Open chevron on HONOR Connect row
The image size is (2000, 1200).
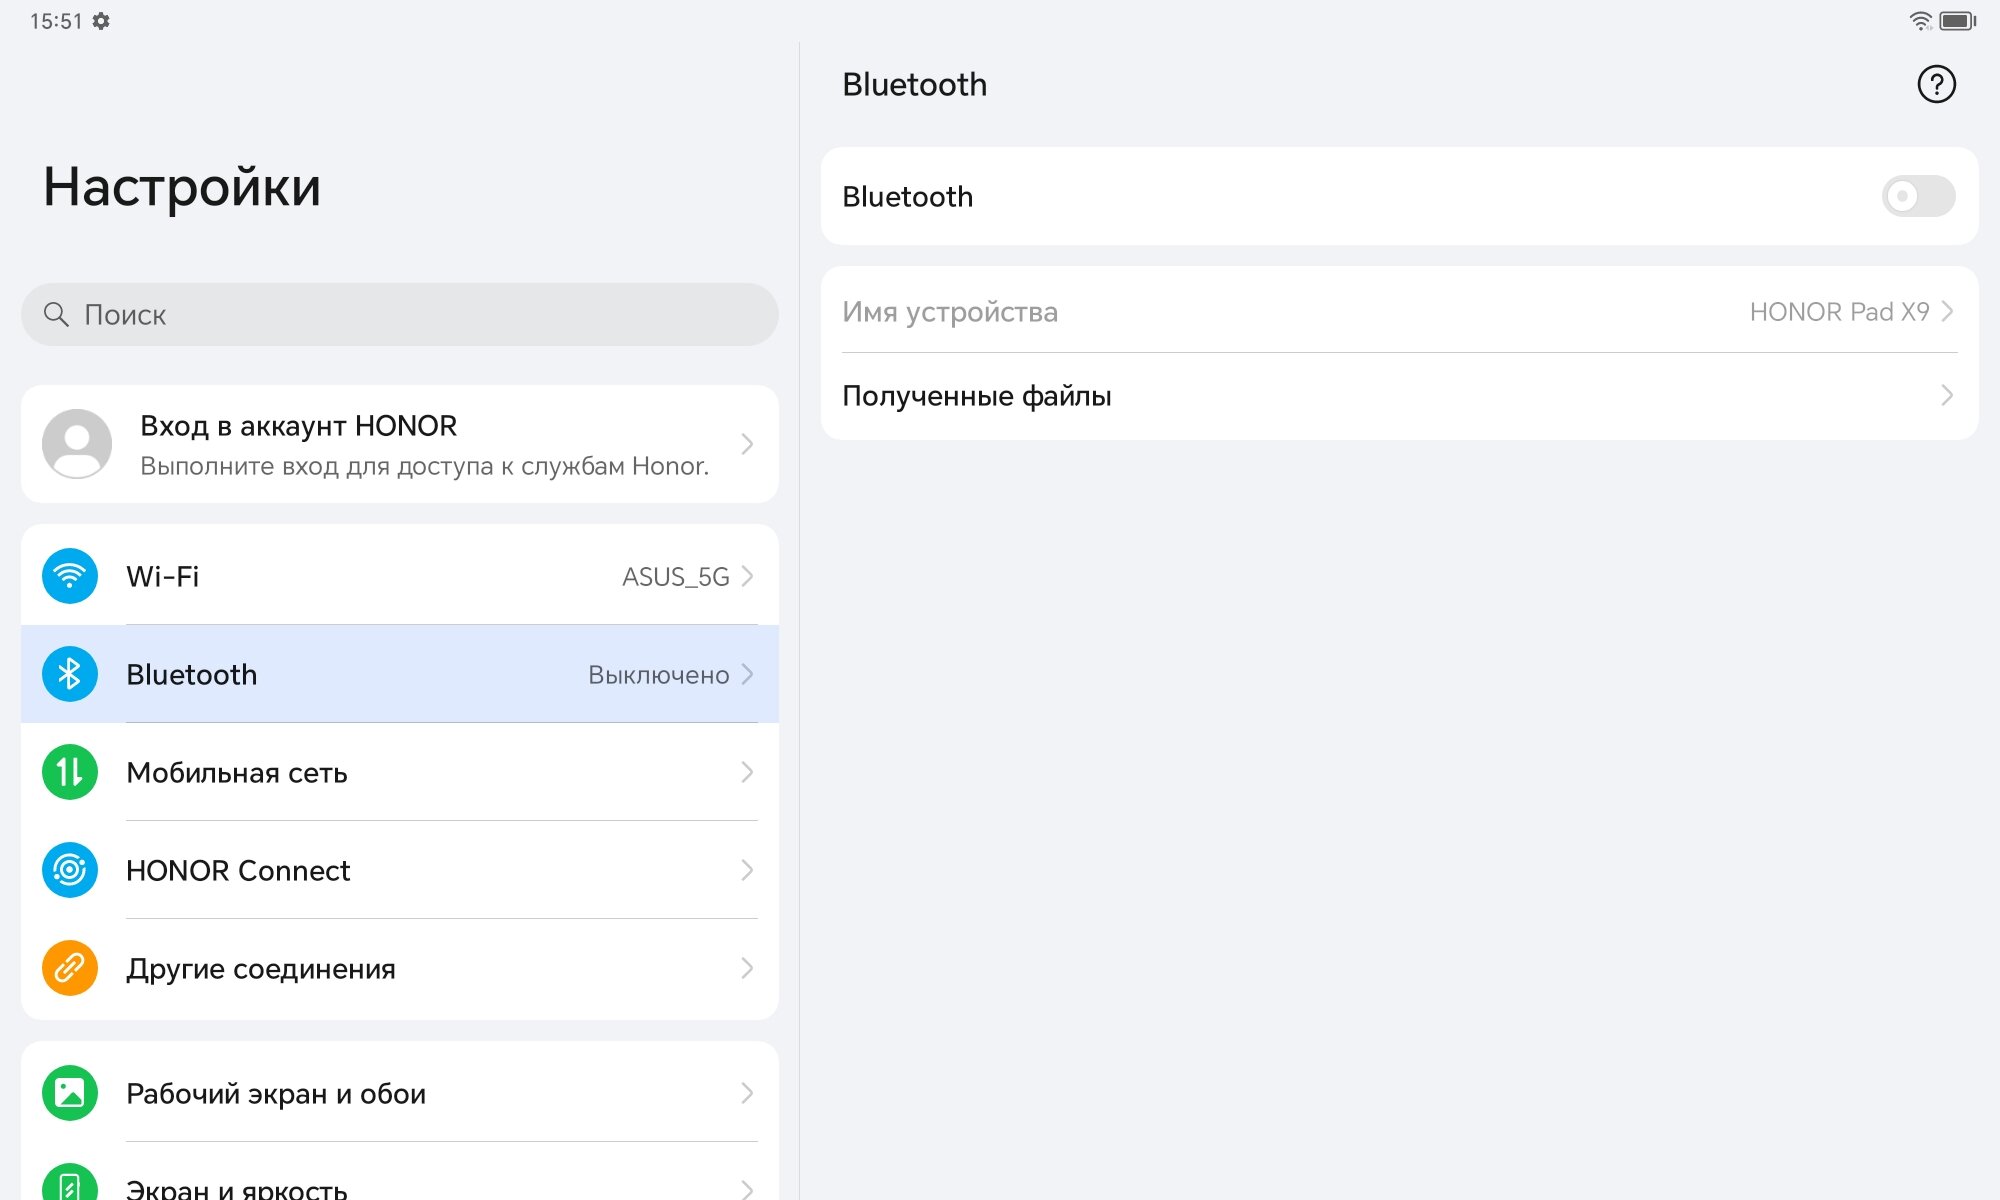point(747,870)
